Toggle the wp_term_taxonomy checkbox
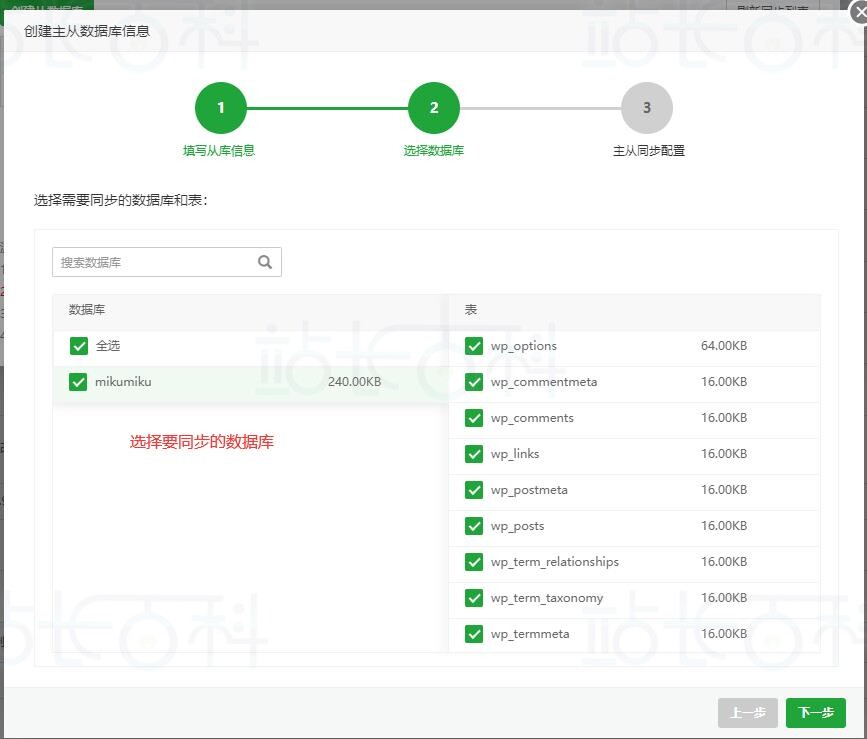The image size is (867, 739). click(474, 598)
